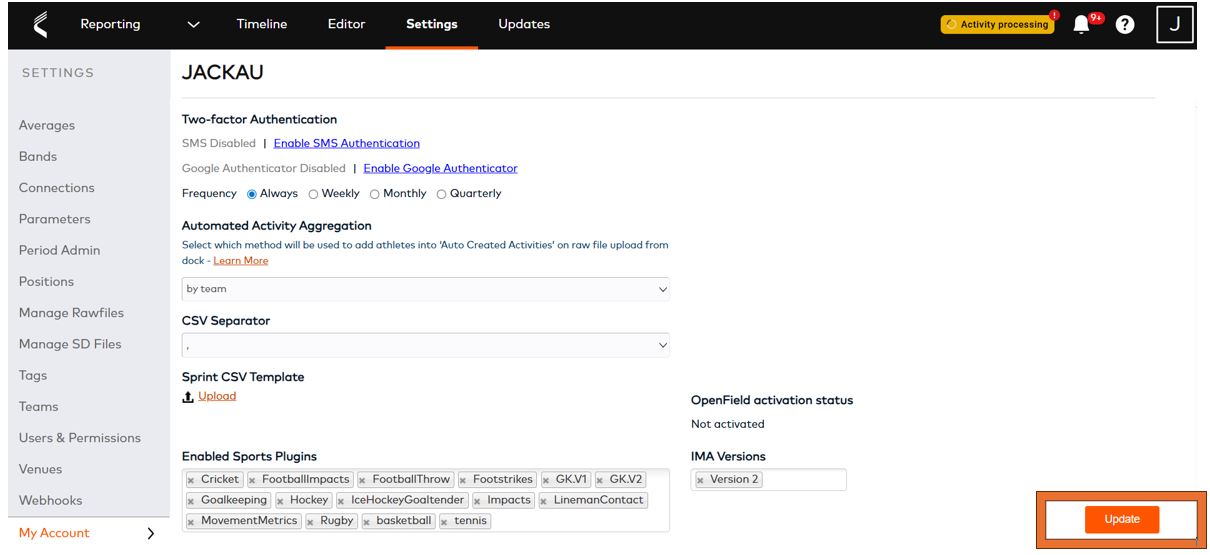Remove the IceHockeyGoaltender plugin tag
Image resolution: width=1210 pixels, height=555 pixels.
point(342,501)
